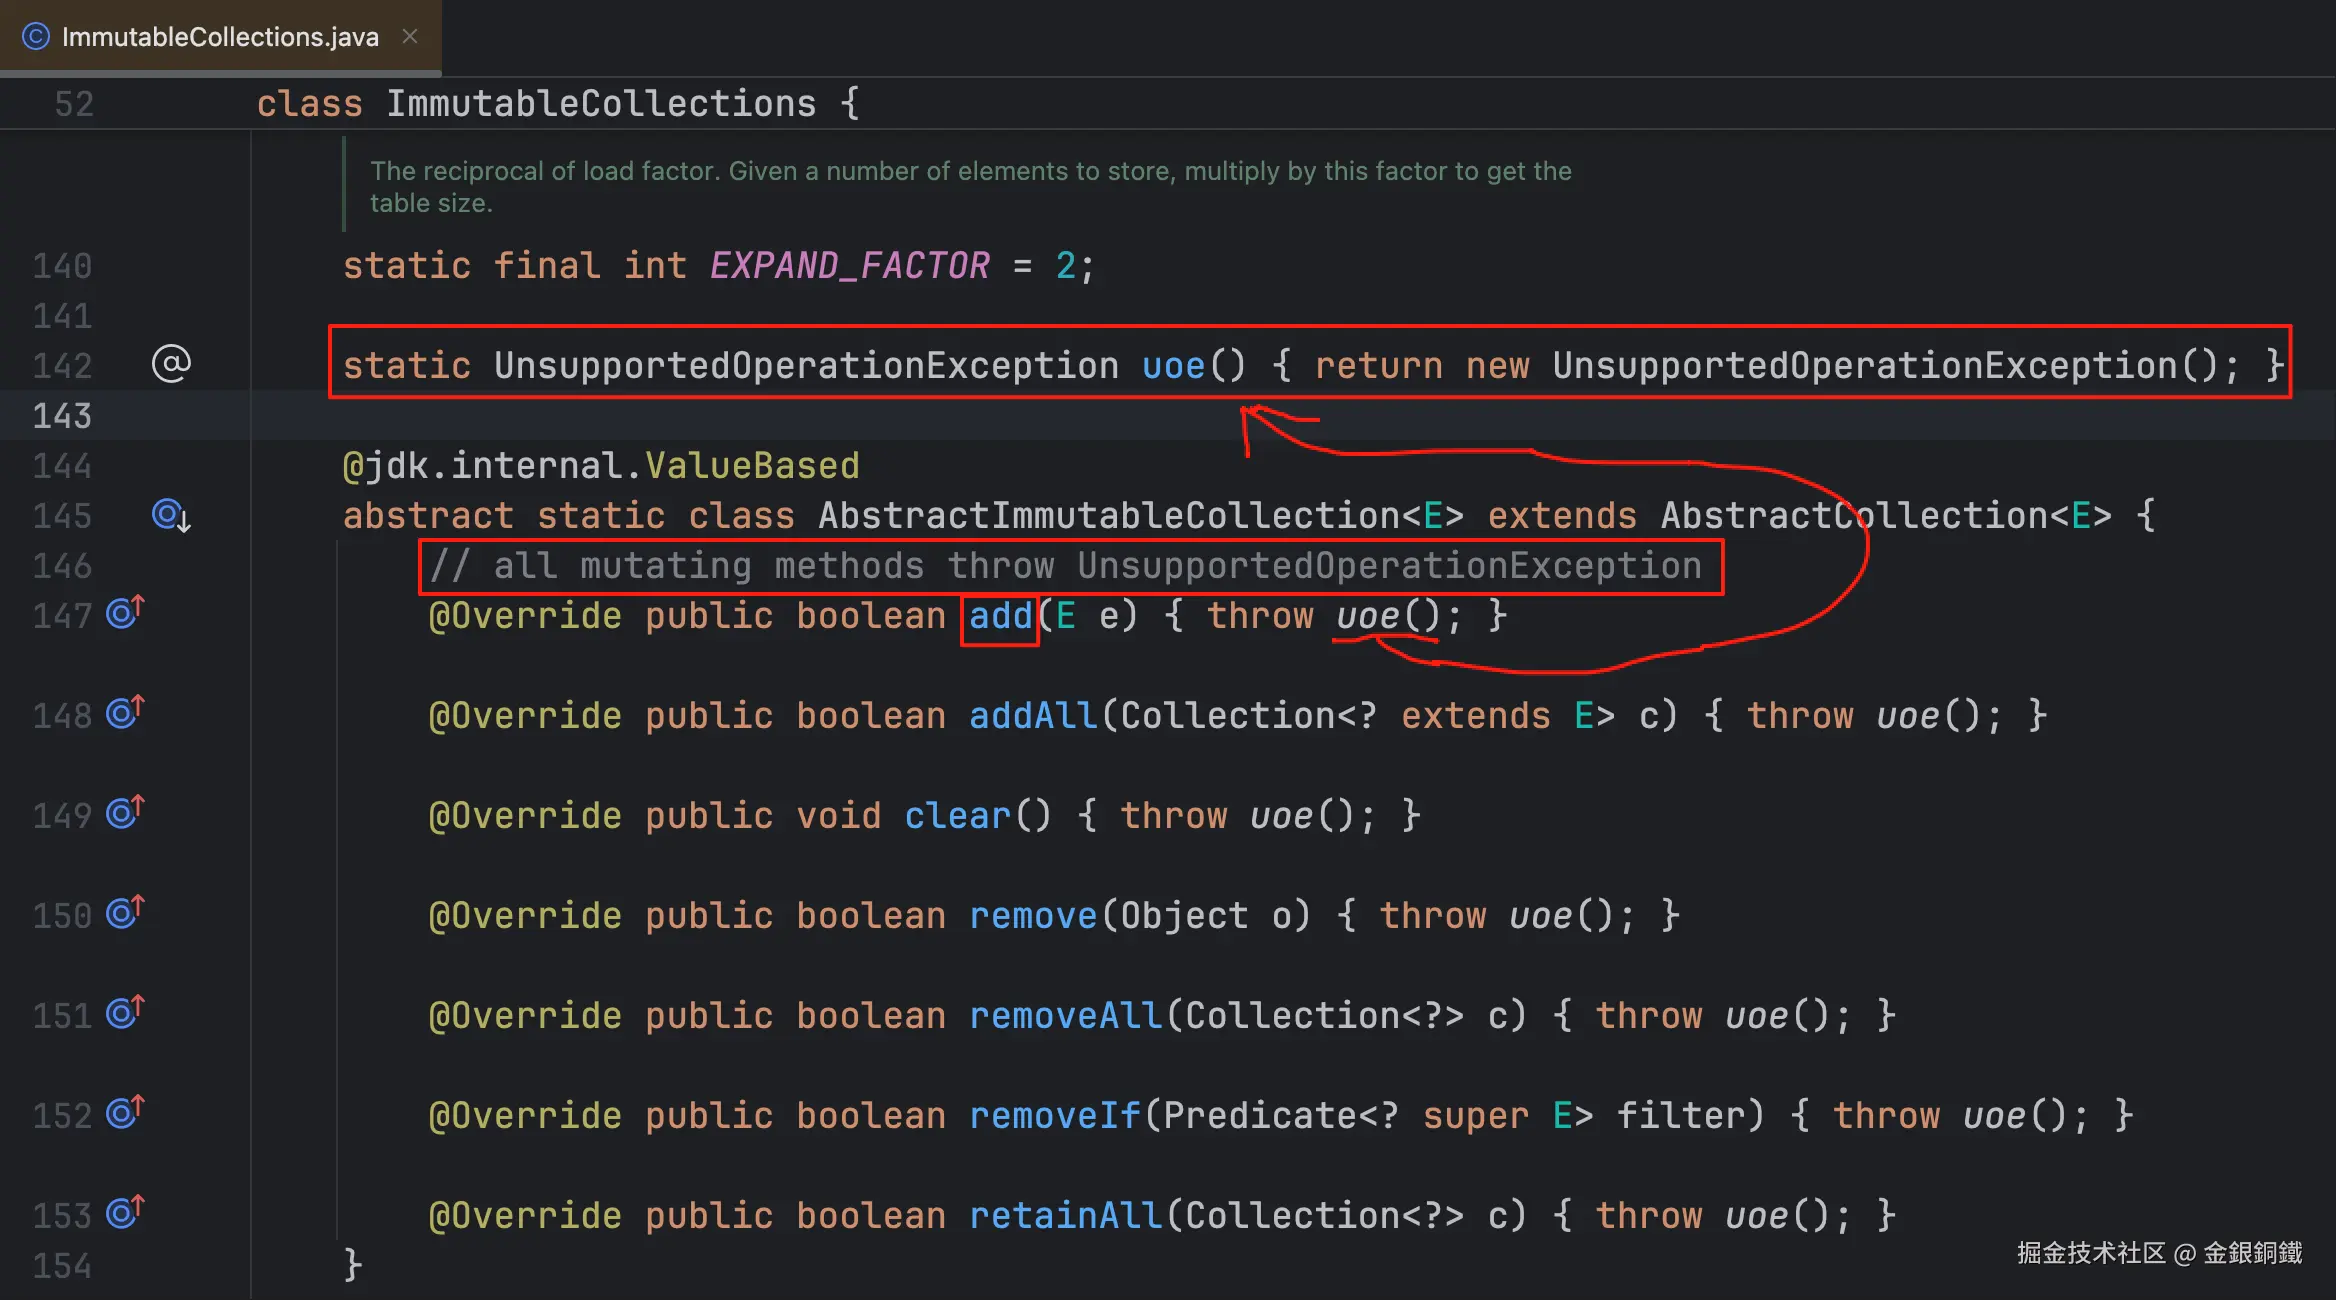2336x1300 pixels.
Task: Click the removeIf method name
Action: [x=1054, y=1116]
